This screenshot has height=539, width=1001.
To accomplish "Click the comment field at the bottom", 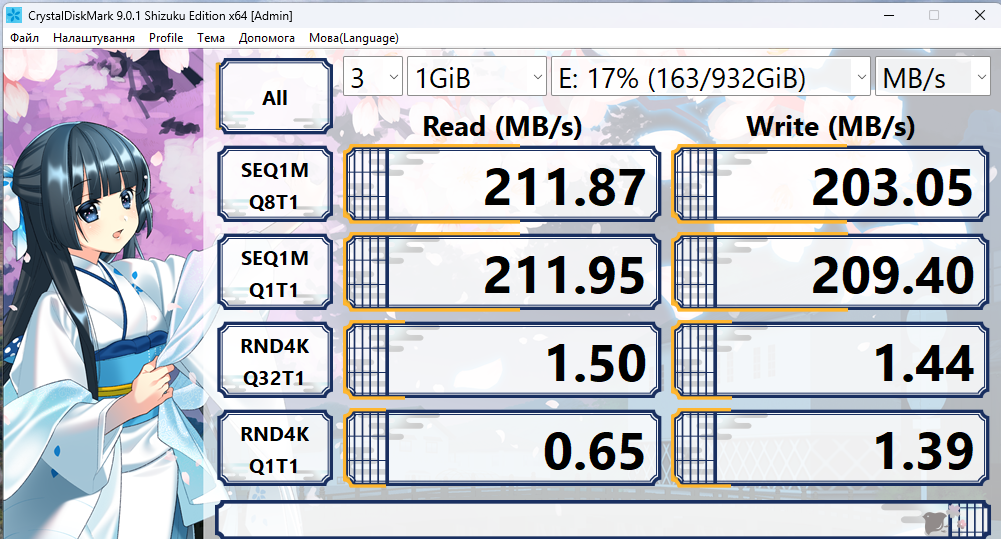I will click(603, 520).
